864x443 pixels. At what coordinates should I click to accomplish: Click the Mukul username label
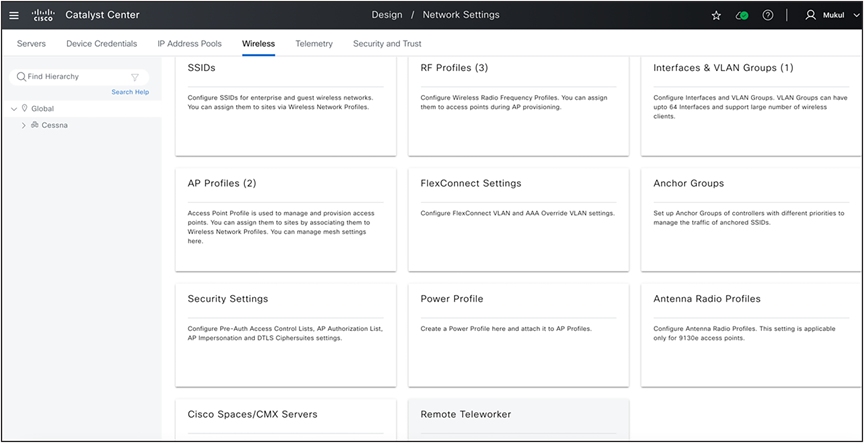833,15
